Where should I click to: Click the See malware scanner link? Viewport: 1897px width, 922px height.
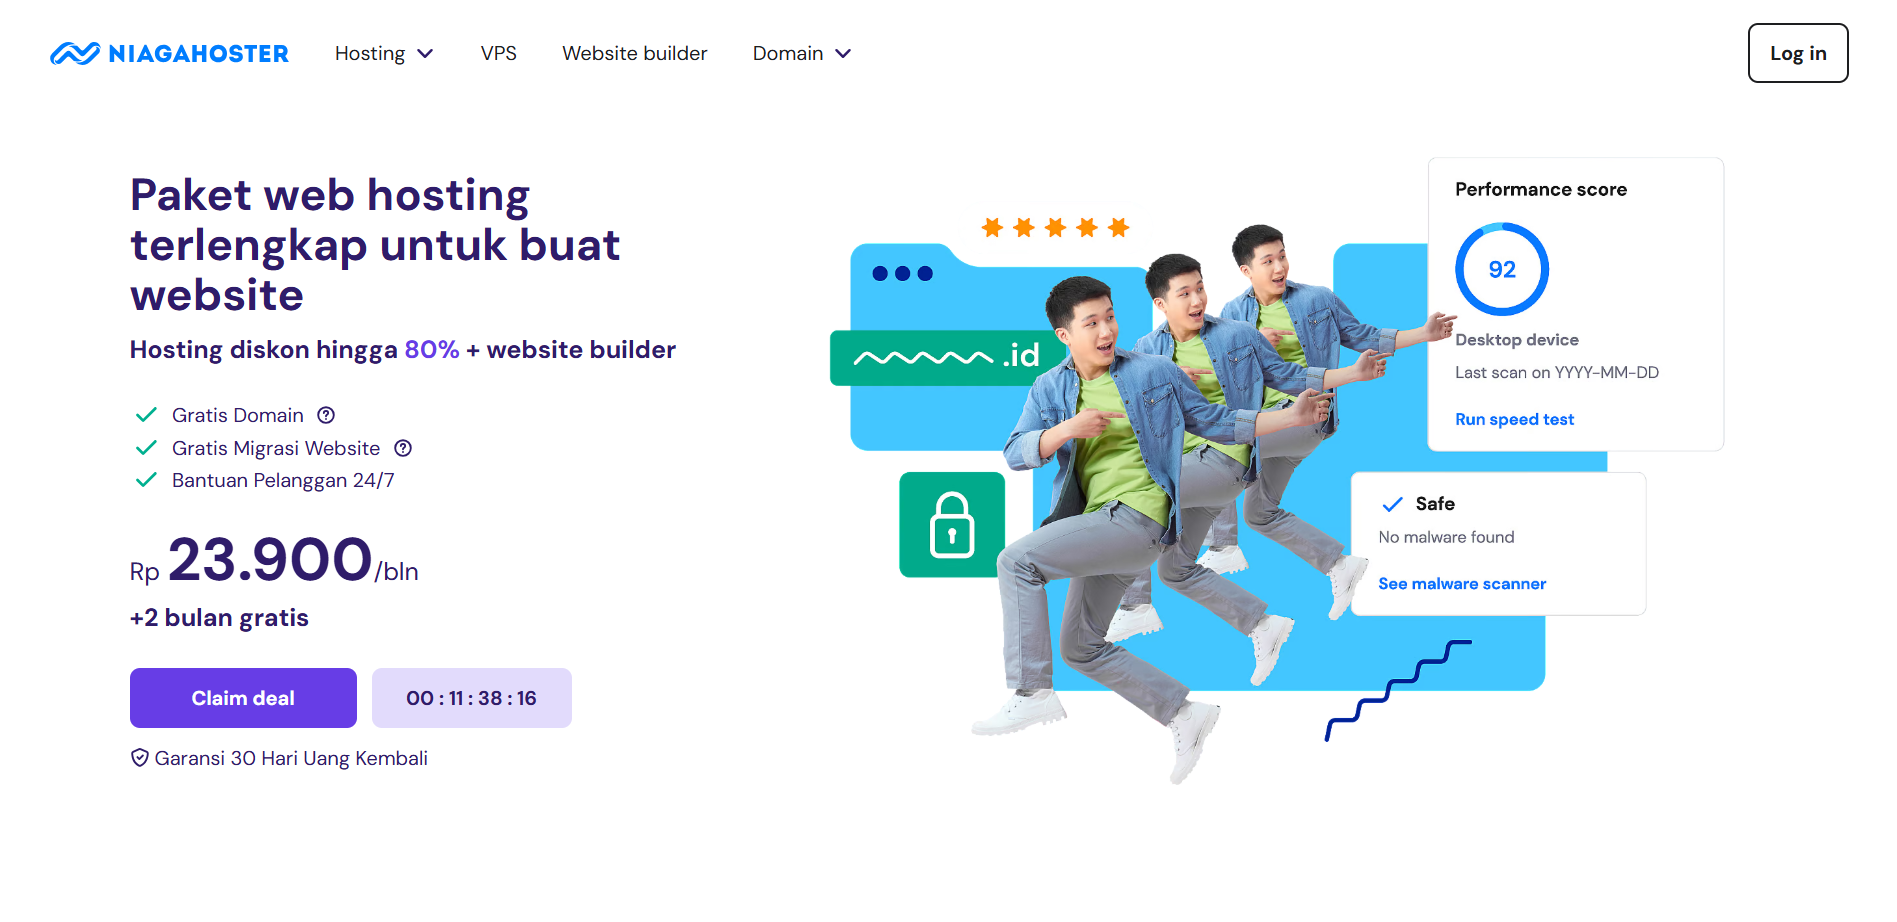click(1461, 583)
